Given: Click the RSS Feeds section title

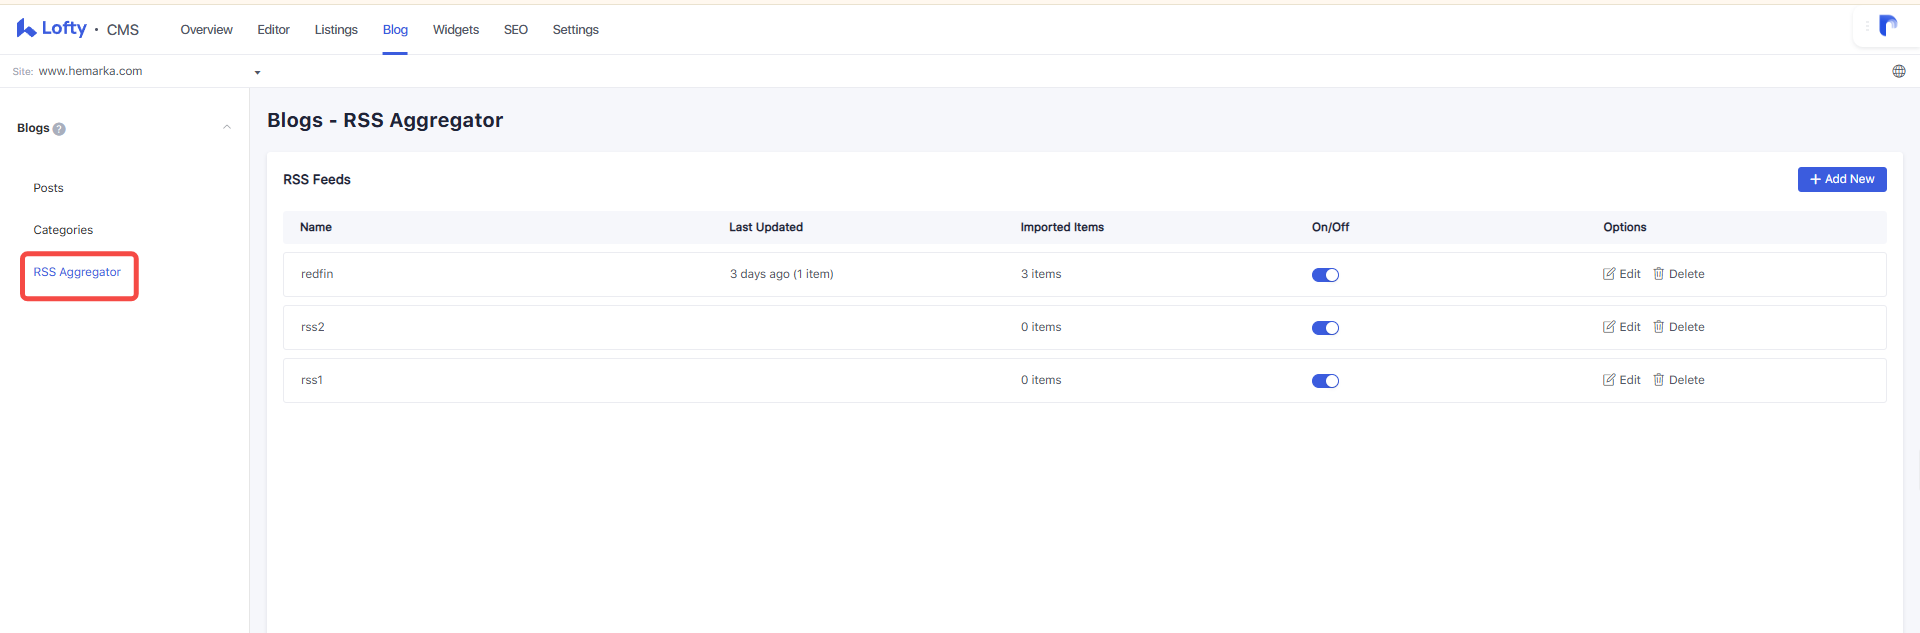Looking at the screenshot, I should [317, 180].
